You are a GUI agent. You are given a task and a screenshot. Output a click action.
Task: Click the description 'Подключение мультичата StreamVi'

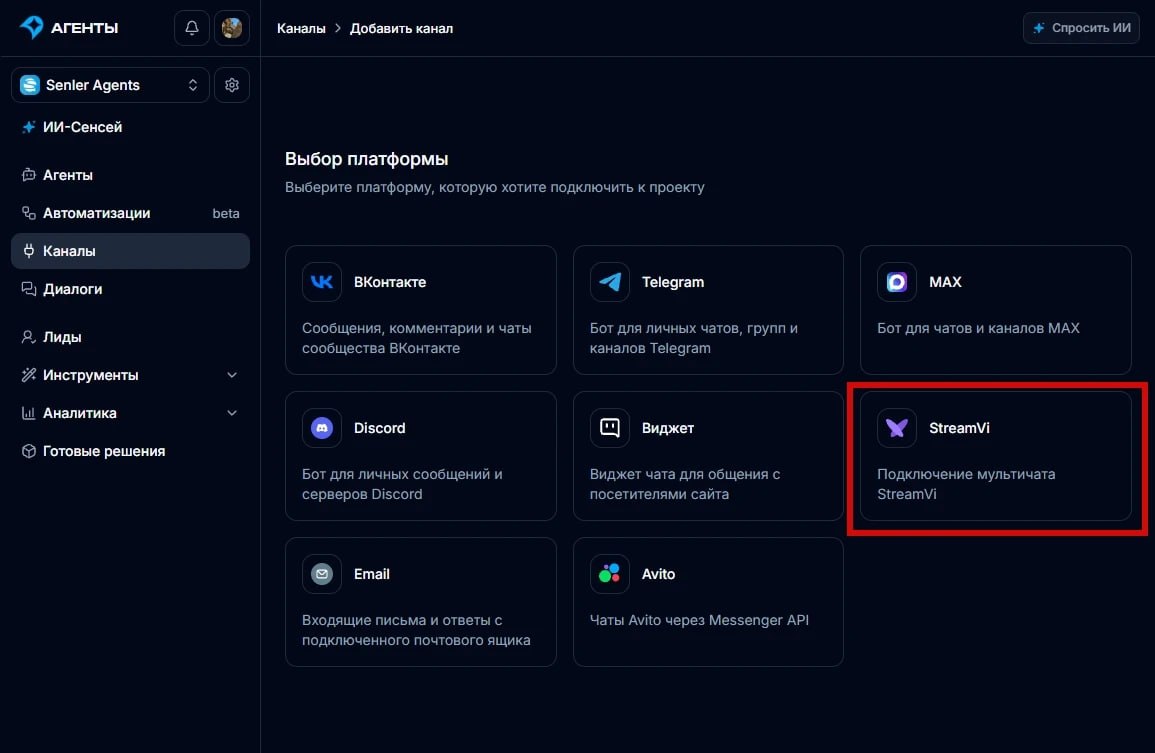(966, 484)
